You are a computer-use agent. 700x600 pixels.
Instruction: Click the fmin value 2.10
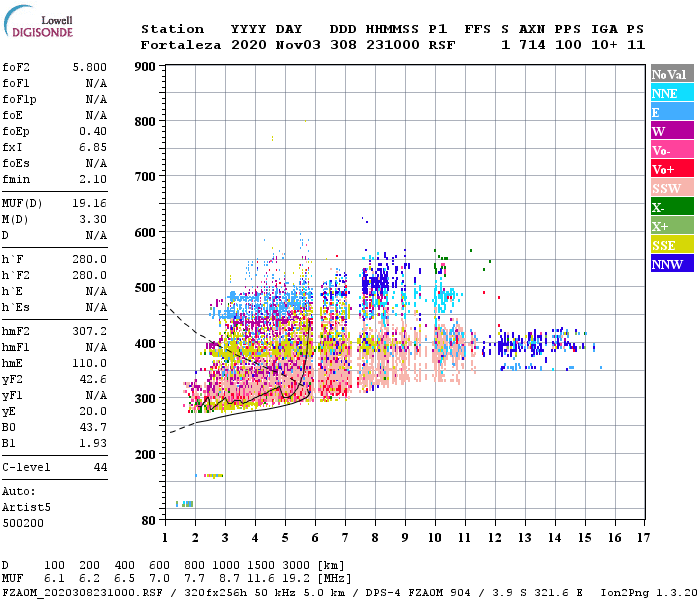[93, 179]
